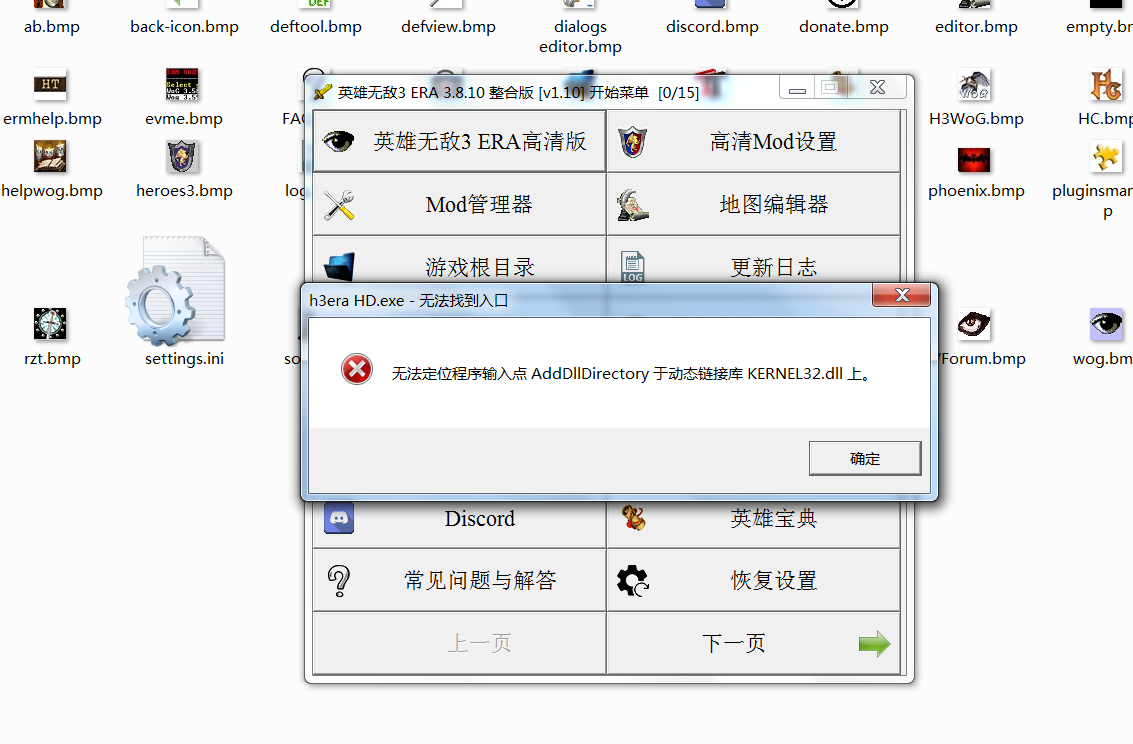Minimize the 英雄无敌3 ERA launcher window
1133x744 pixels.
[x=797, y=87]
